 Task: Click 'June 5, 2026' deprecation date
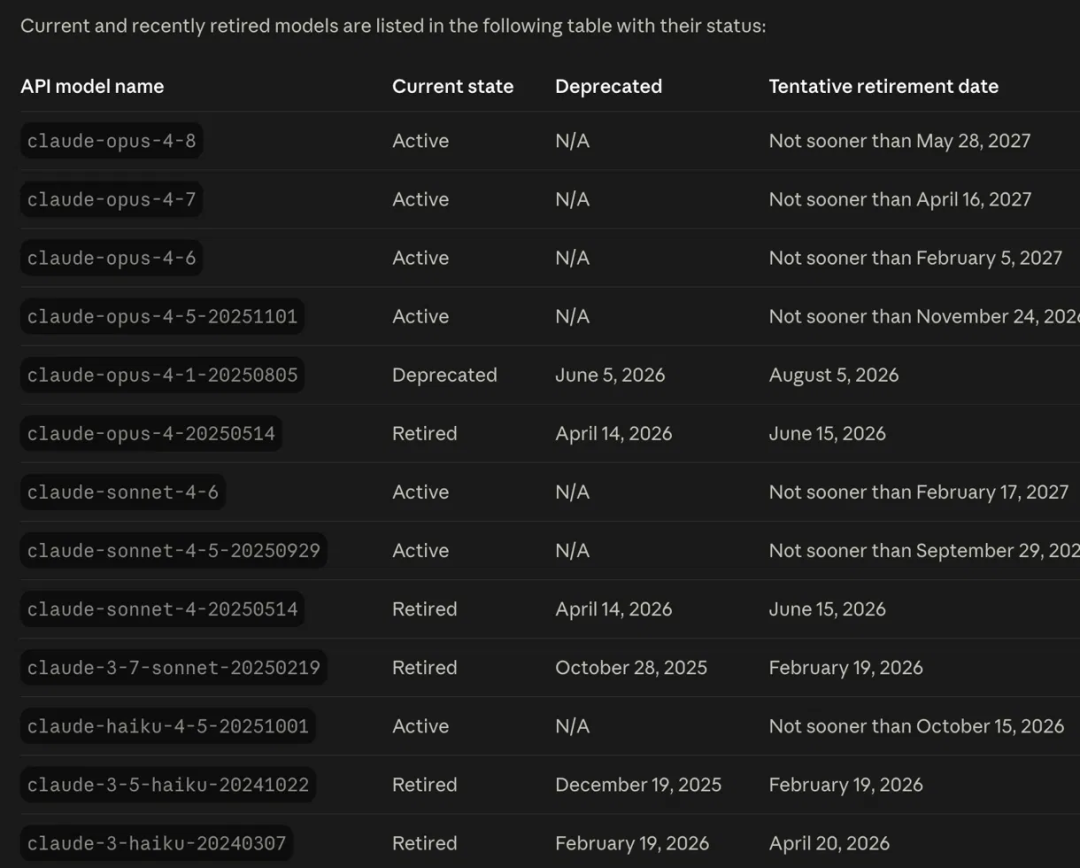pyautogui.click(x=610, y=375)
